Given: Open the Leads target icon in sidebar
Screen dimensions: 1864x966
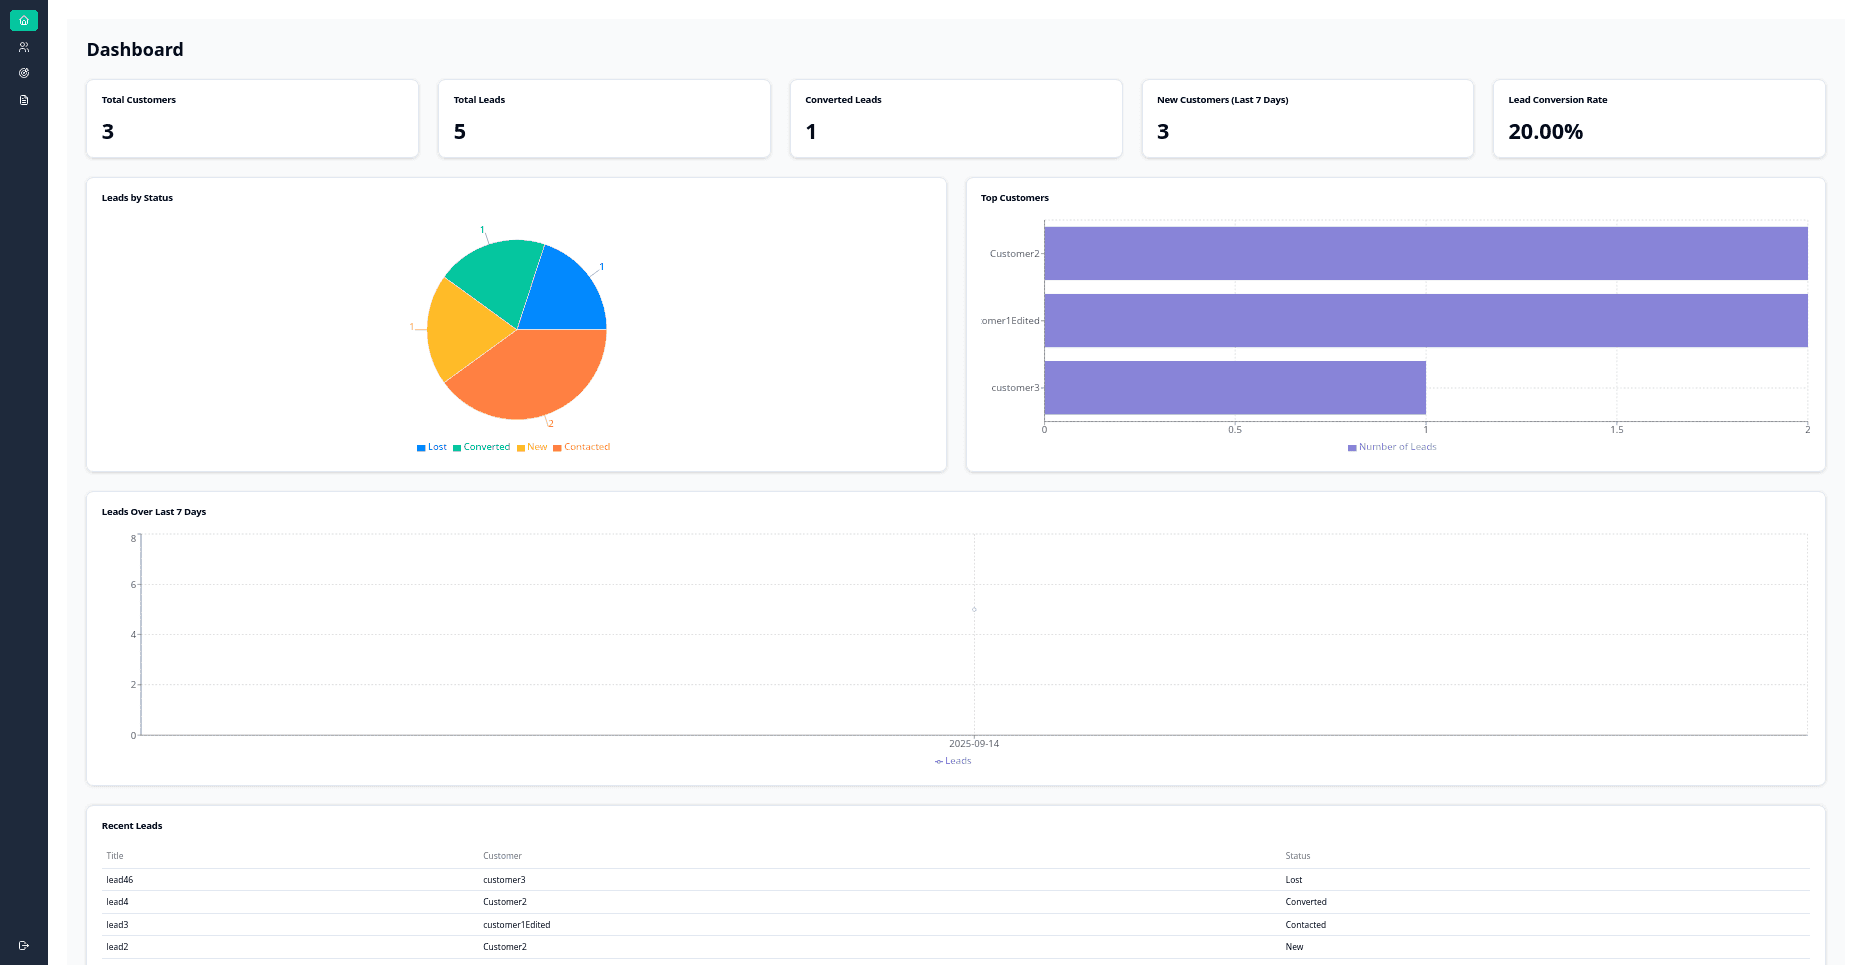Looking at the screenshot, I should tap(23, 72).
